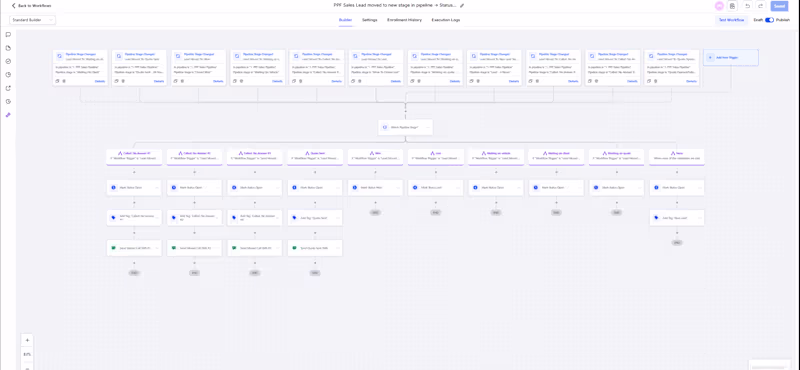This screenshot has height=370, width=800.
Task: Open the three-dot menu on 'Mark Status Won'
Action: point(398,188)
